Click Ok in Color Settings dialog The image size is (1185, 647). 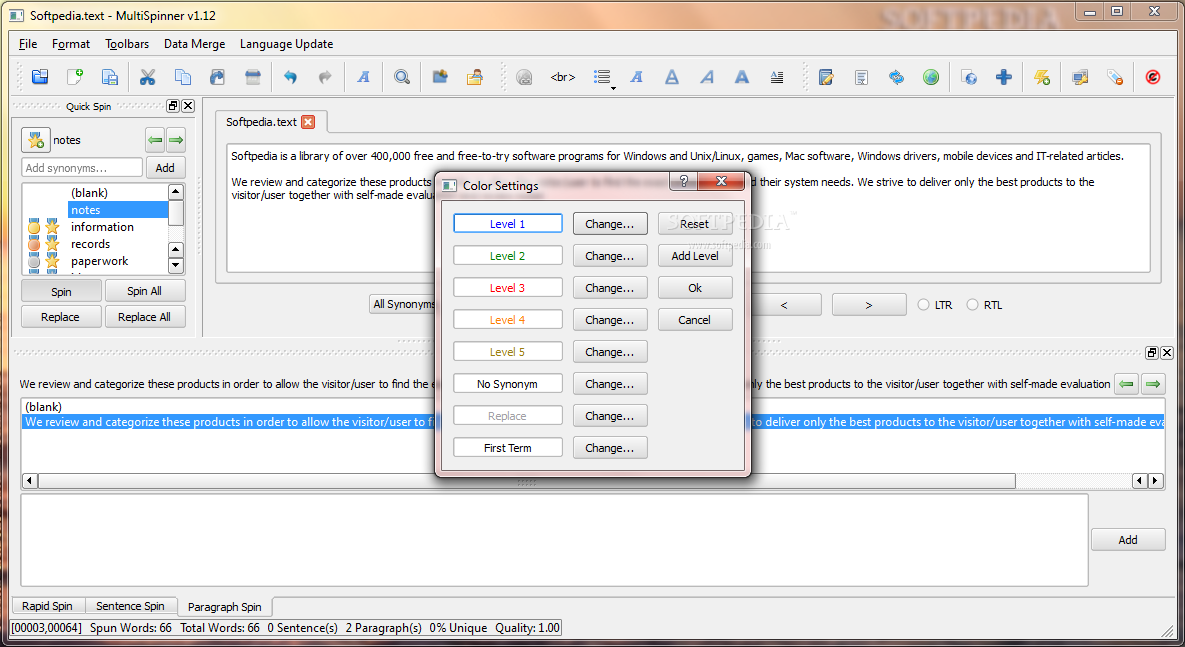click(x=695, y=288)
